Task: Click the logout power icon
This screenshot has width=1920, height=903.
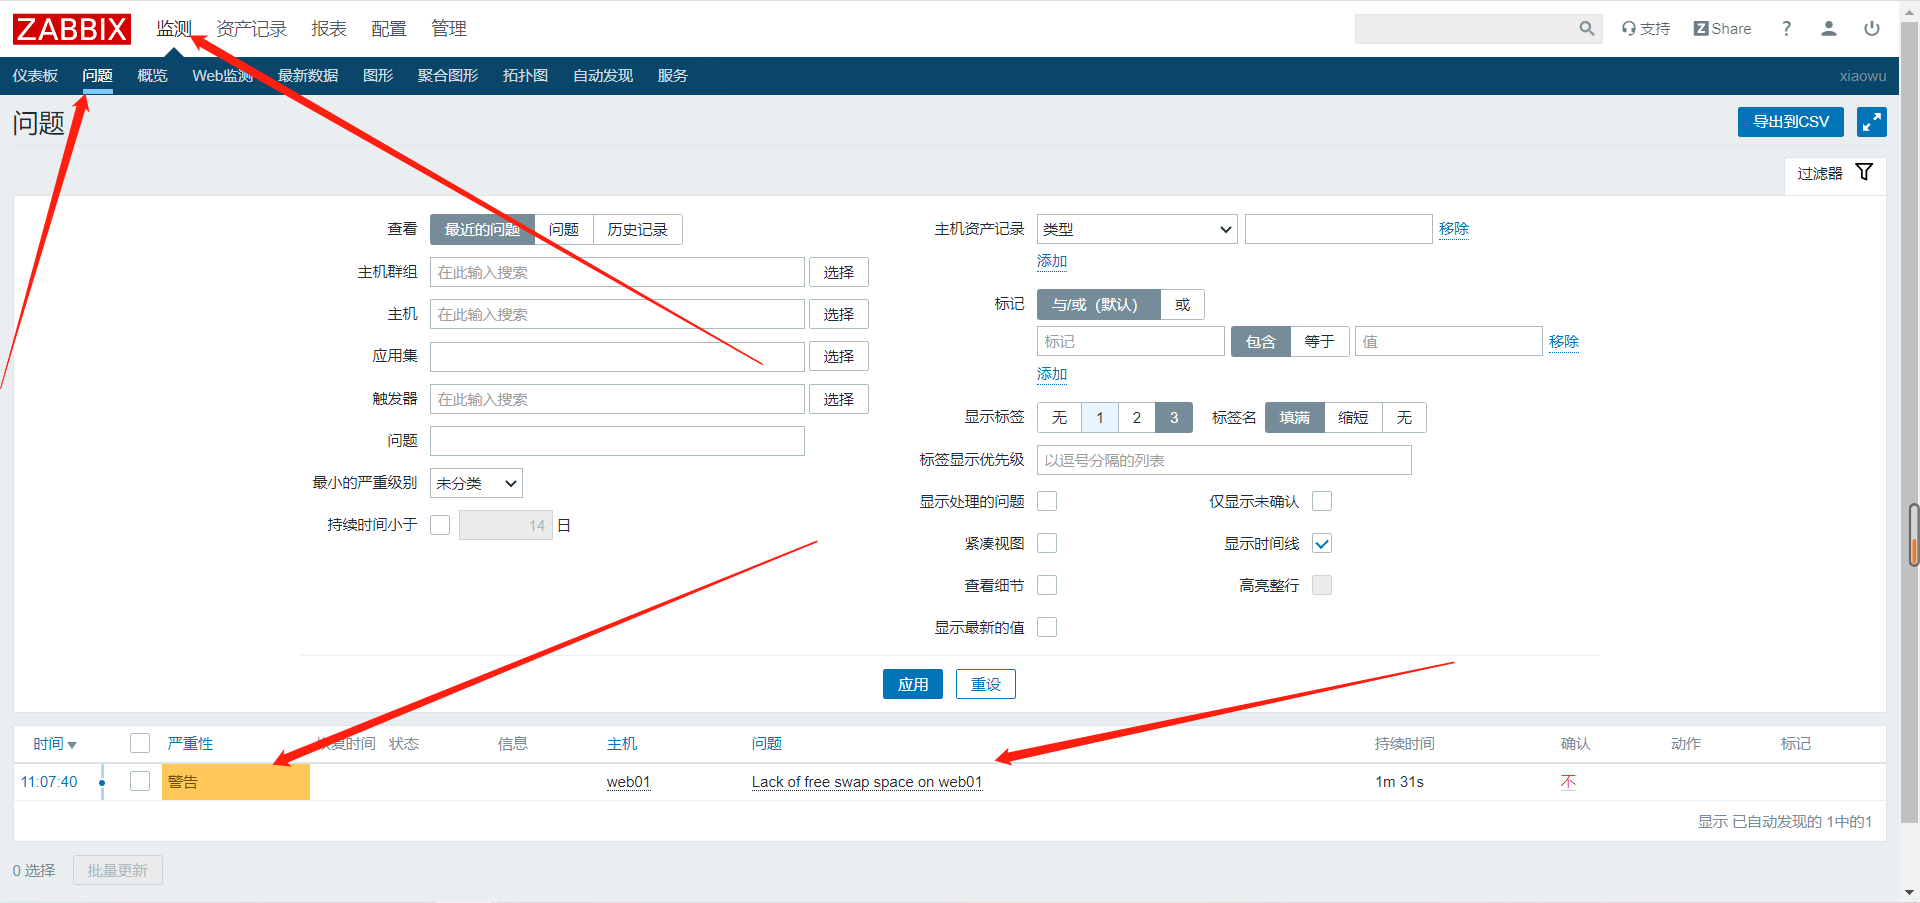Action: (x=1871, y=29)
